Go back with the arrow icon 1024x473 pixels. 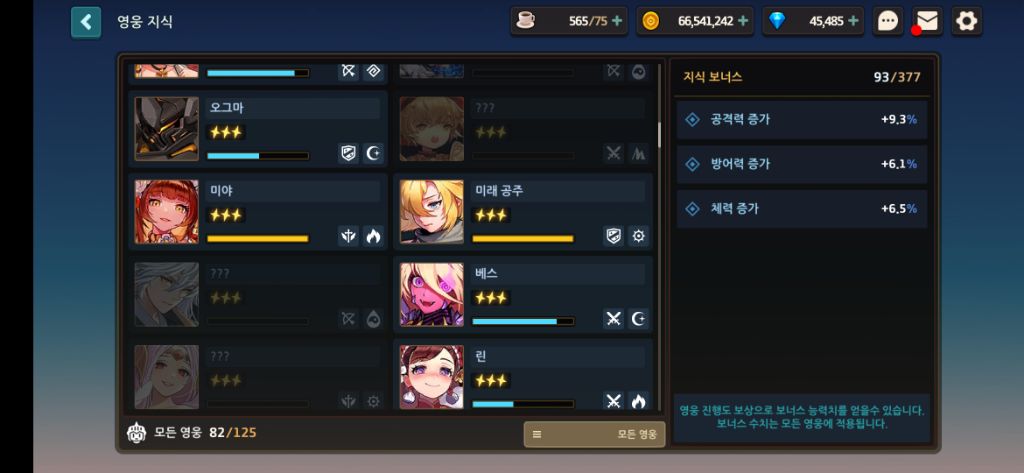(x=86, y=22)
